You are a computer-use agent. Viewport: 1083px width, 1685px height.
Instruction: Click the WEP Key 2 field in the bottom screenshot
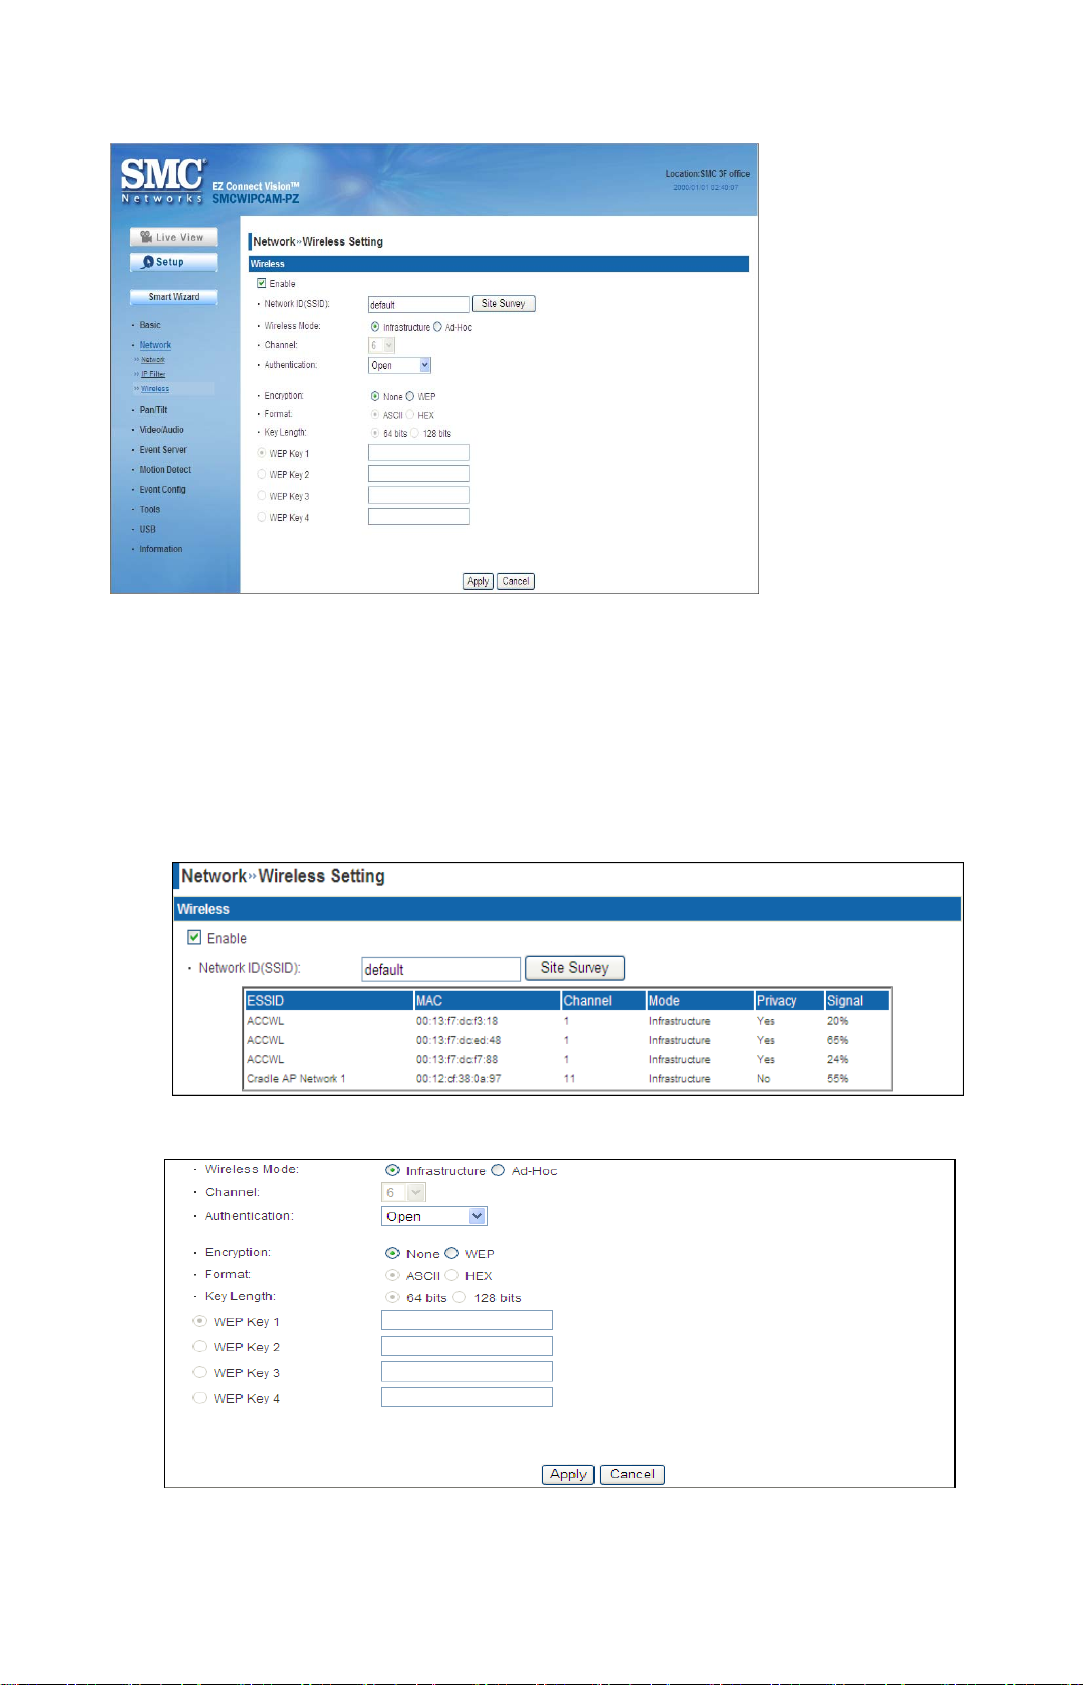click(x=467, y=1346)
